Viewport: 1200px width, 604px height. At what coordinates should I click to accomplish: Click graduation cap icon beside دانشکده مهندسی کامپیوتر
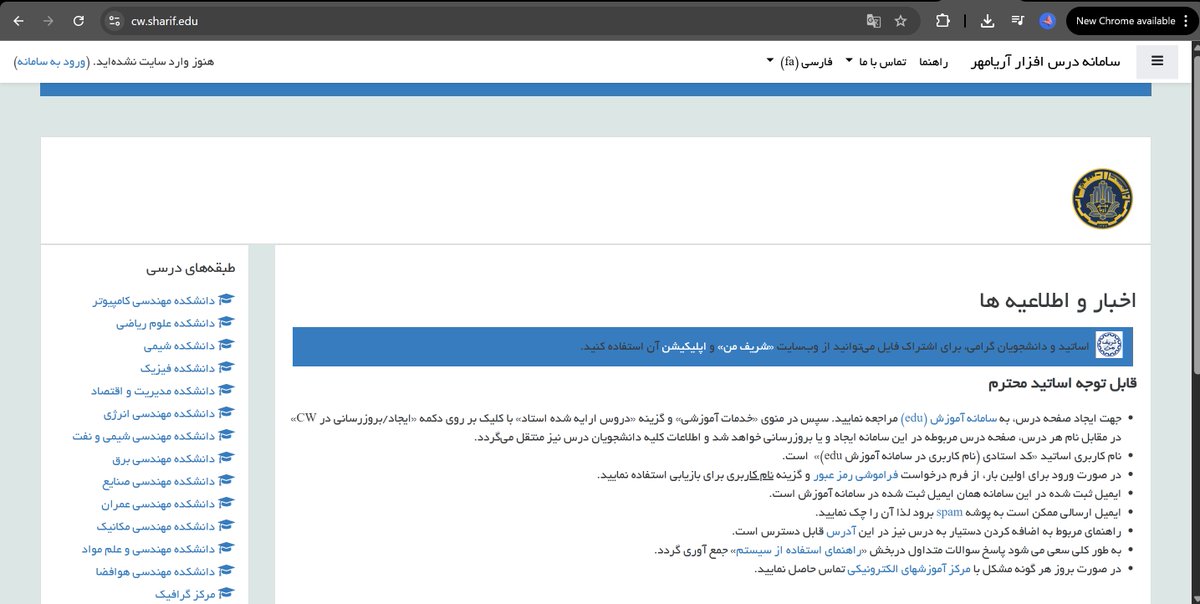click(226, 300)
